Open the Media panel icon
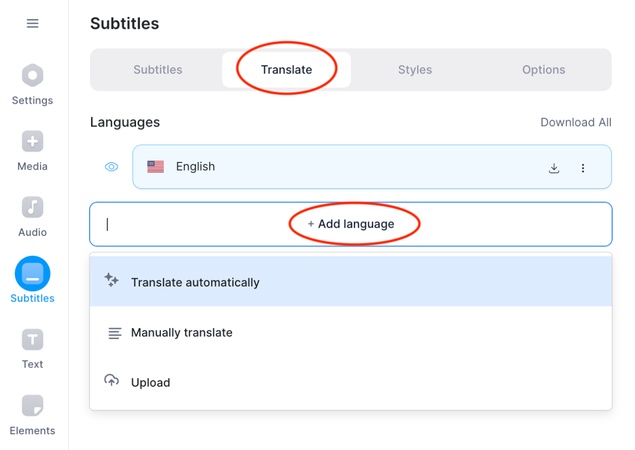This screenshot has width=635, height=450. (32, 141)
